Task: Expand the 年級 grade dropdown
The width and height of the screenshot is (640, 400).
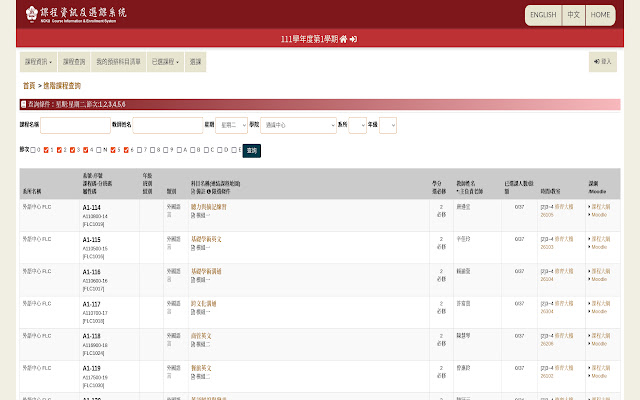Action: [x=388, y=125]
